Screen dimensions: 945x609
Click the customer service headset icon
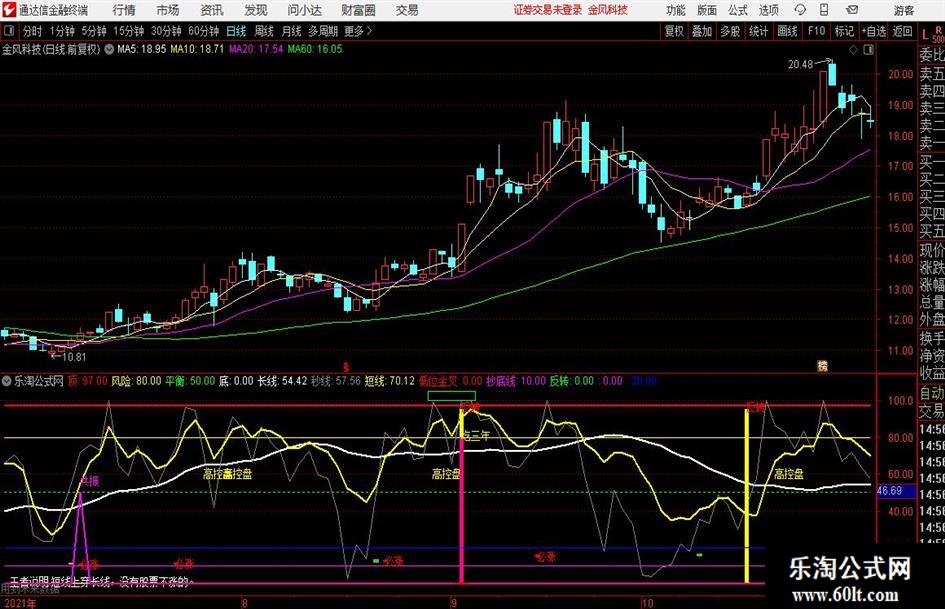click(x=800, y=10)
